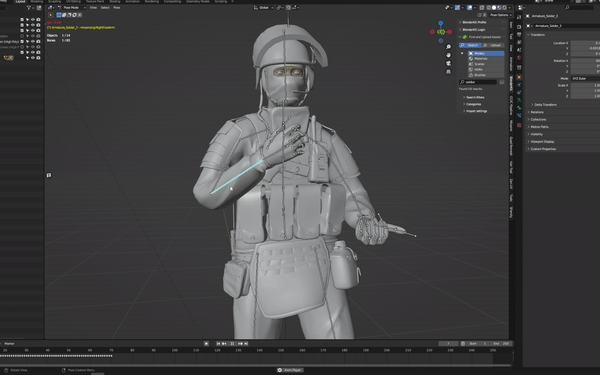The height and width of the screenshot is (375, 600).
Task: Switch to the Modeling workspace tab
Action: (37, 2)
